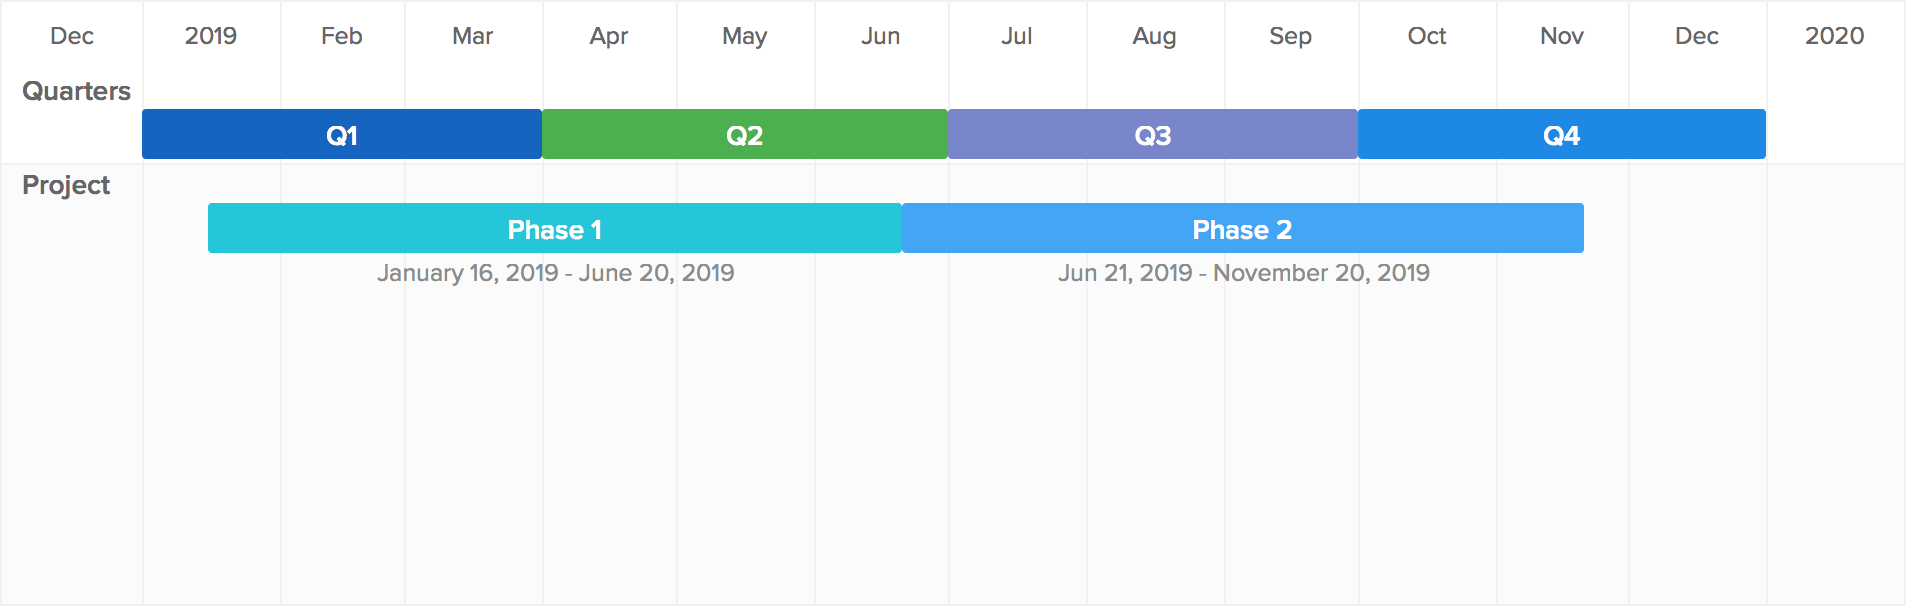Image resolution: width=1906 pixels, height=606 pixels.
Task: Click the Project row label
Action: (66, 185)
